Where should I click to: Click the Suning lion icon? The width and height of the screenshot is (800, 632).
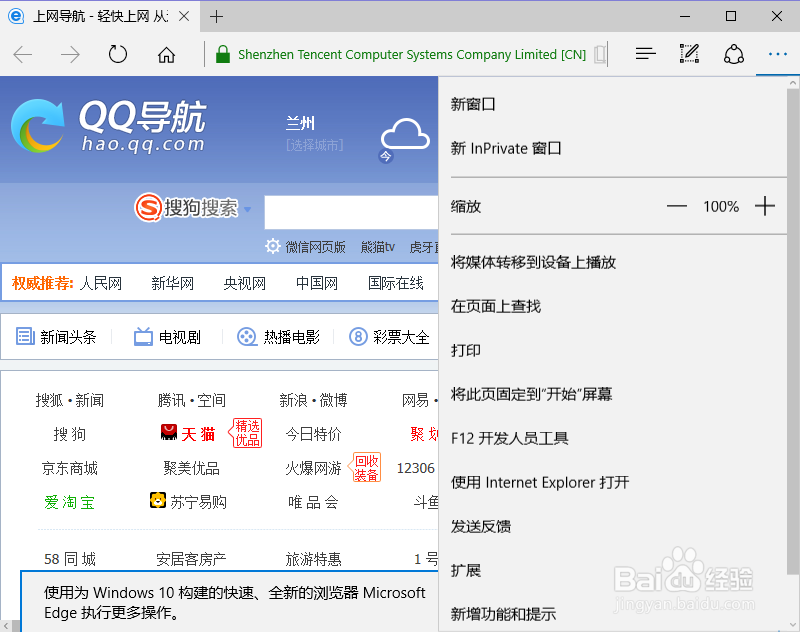[x=158, y=500]
